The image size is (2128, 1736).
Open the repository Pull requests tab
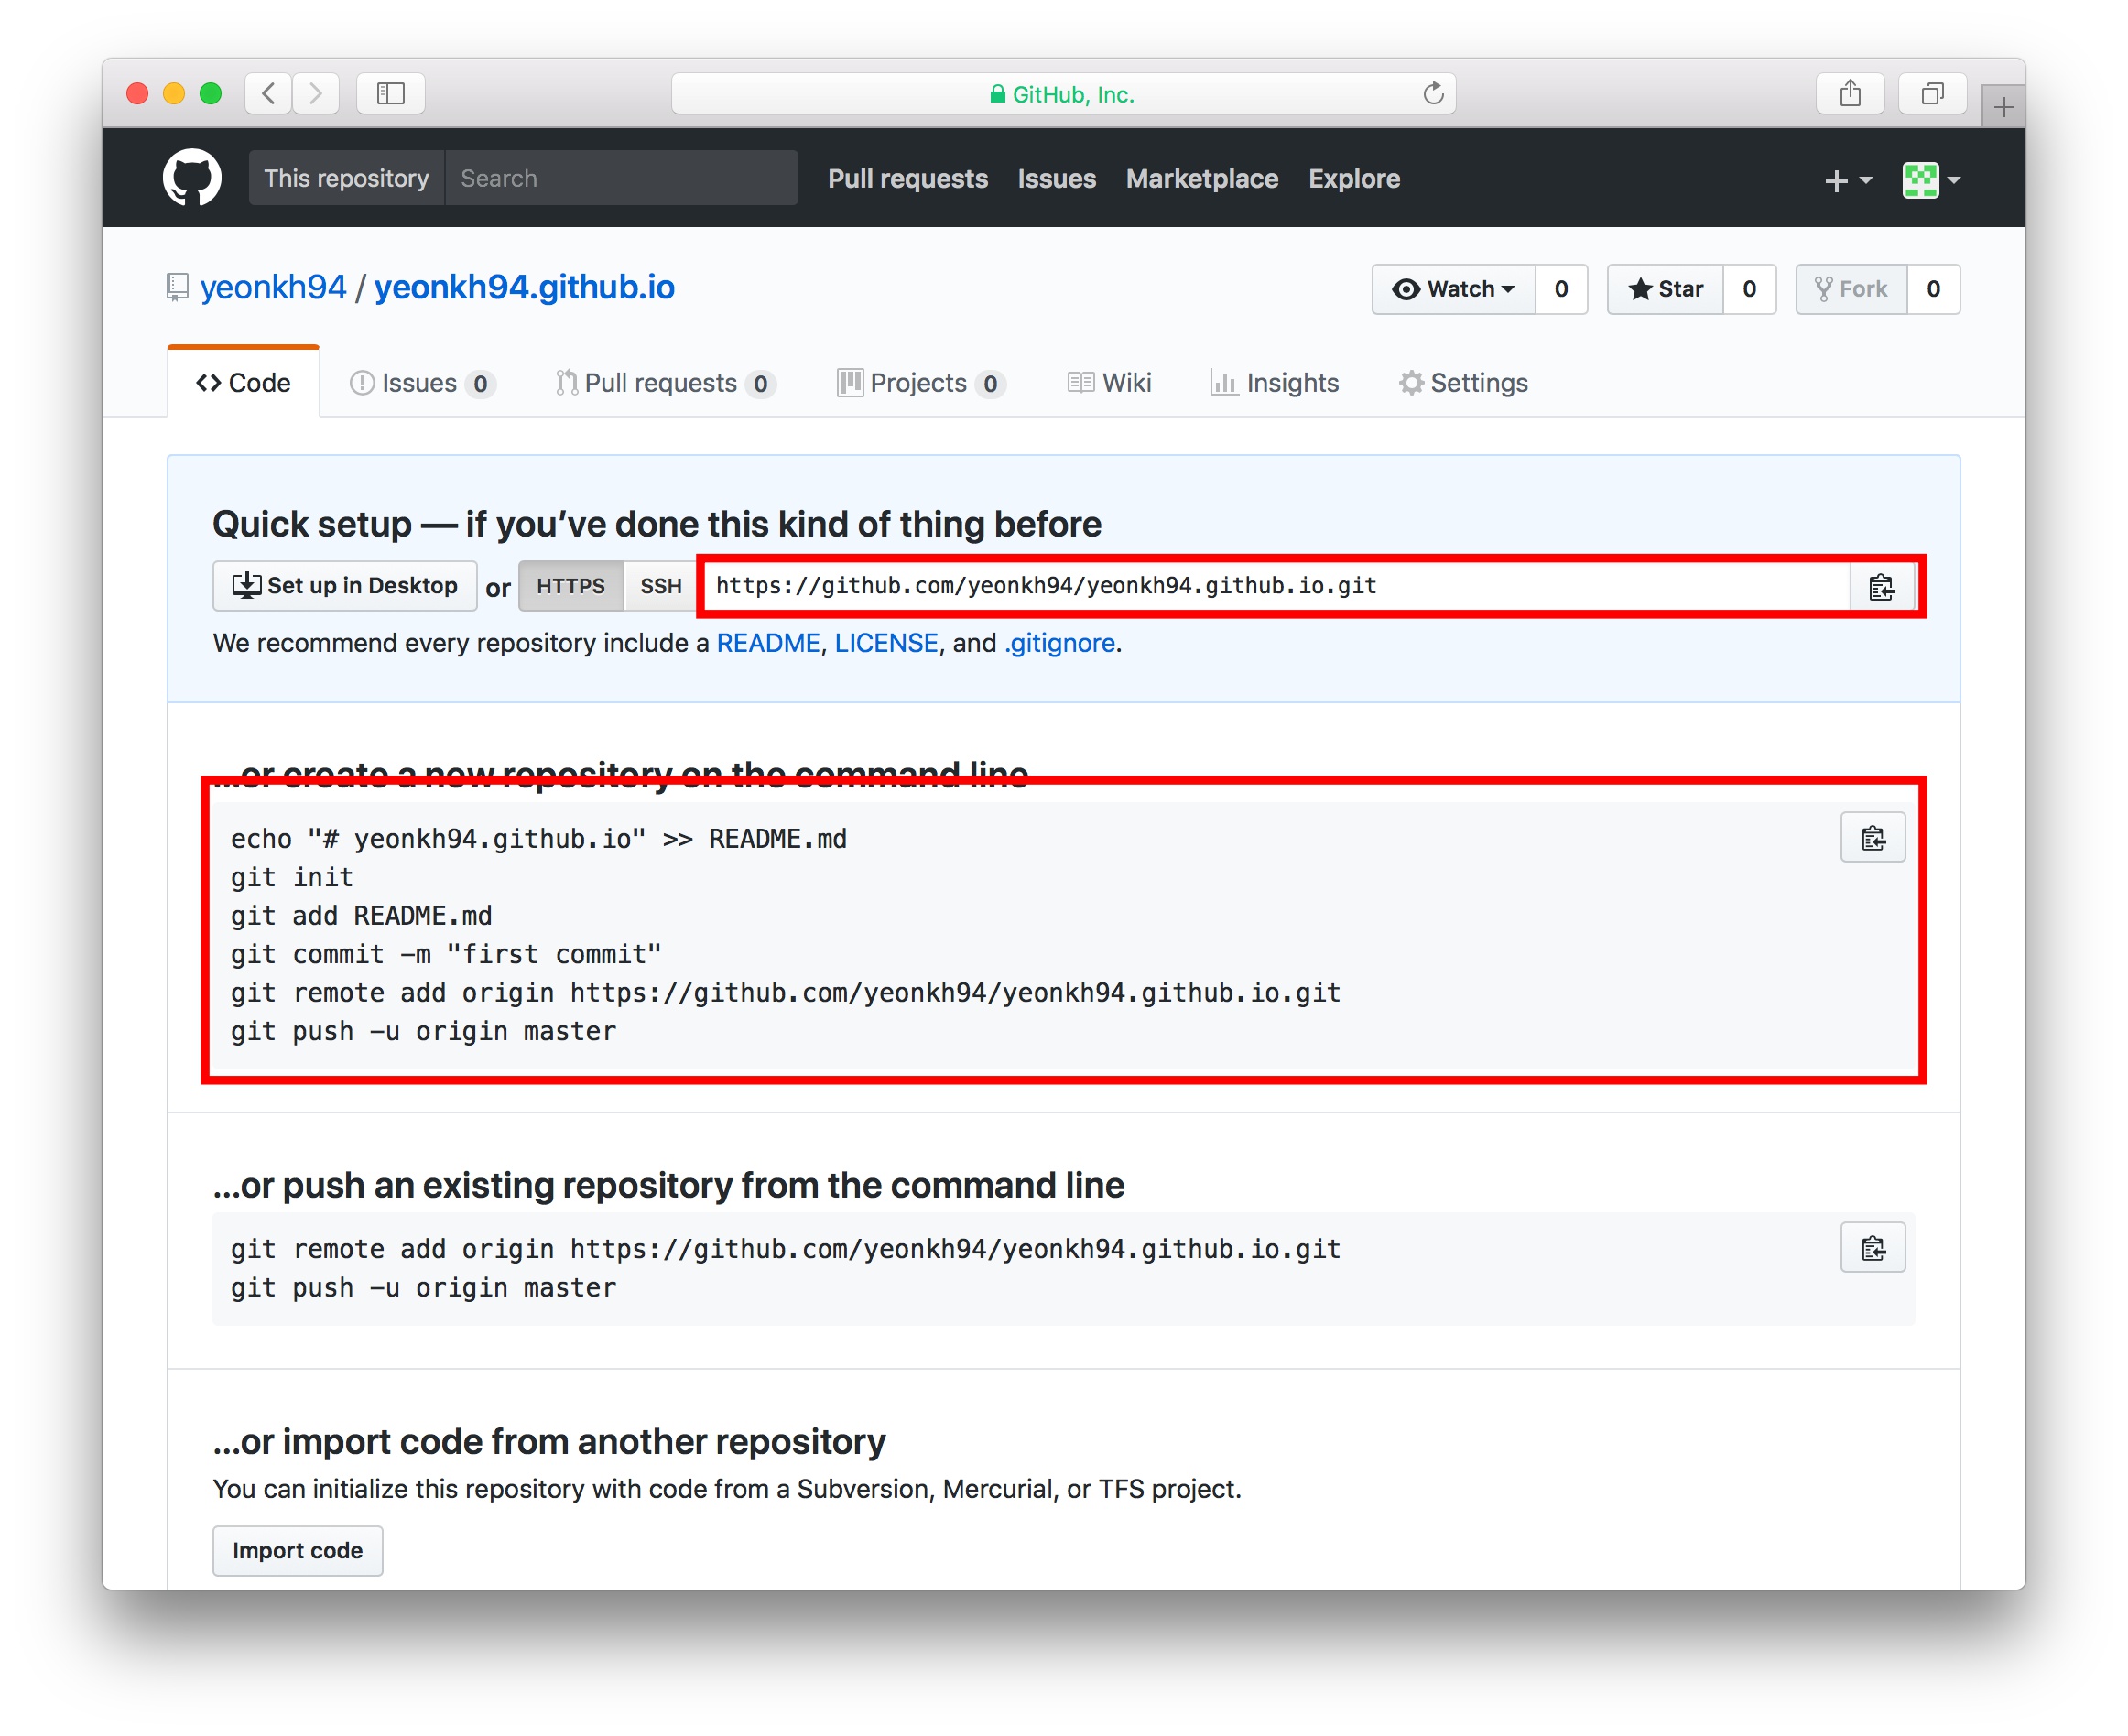point(665,383)
